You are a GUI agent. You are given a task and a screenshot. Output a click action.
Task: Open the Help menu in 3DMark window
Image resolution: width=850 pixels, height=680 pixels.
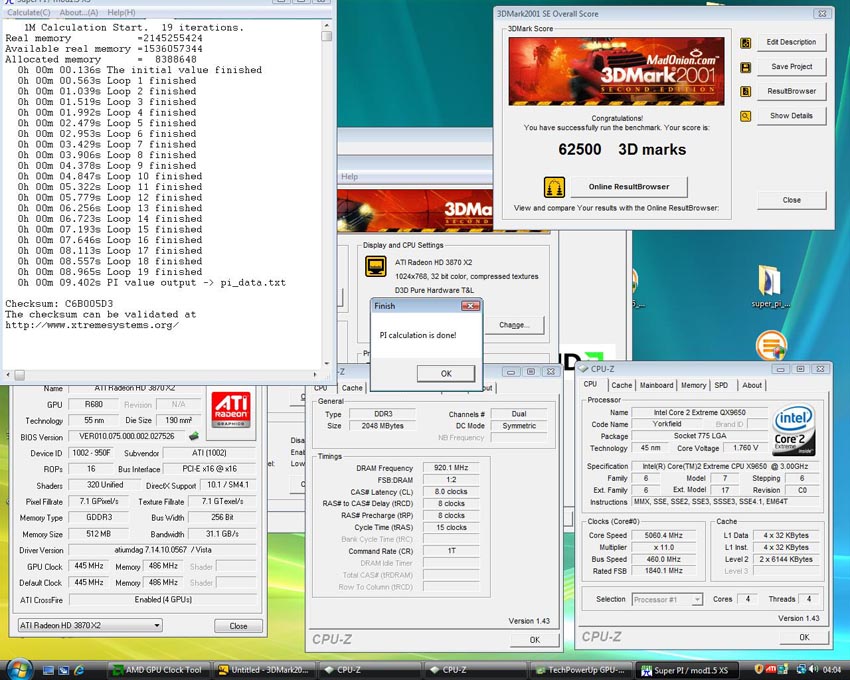coord(350,176)
